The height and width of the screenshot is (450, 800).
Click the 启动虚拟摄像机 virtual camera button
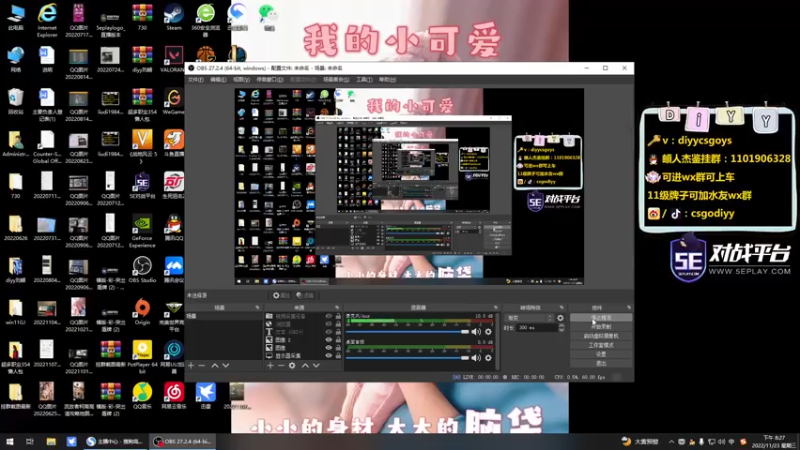click(601, 336)
